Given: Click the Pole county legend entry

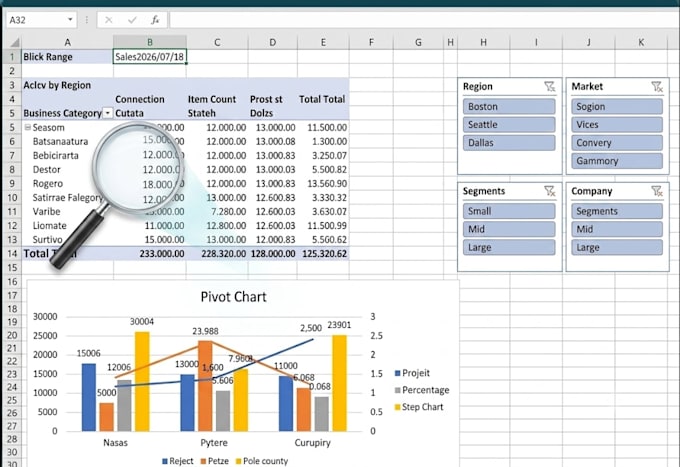Looking at the screenshot, I should tap(262, 461).
